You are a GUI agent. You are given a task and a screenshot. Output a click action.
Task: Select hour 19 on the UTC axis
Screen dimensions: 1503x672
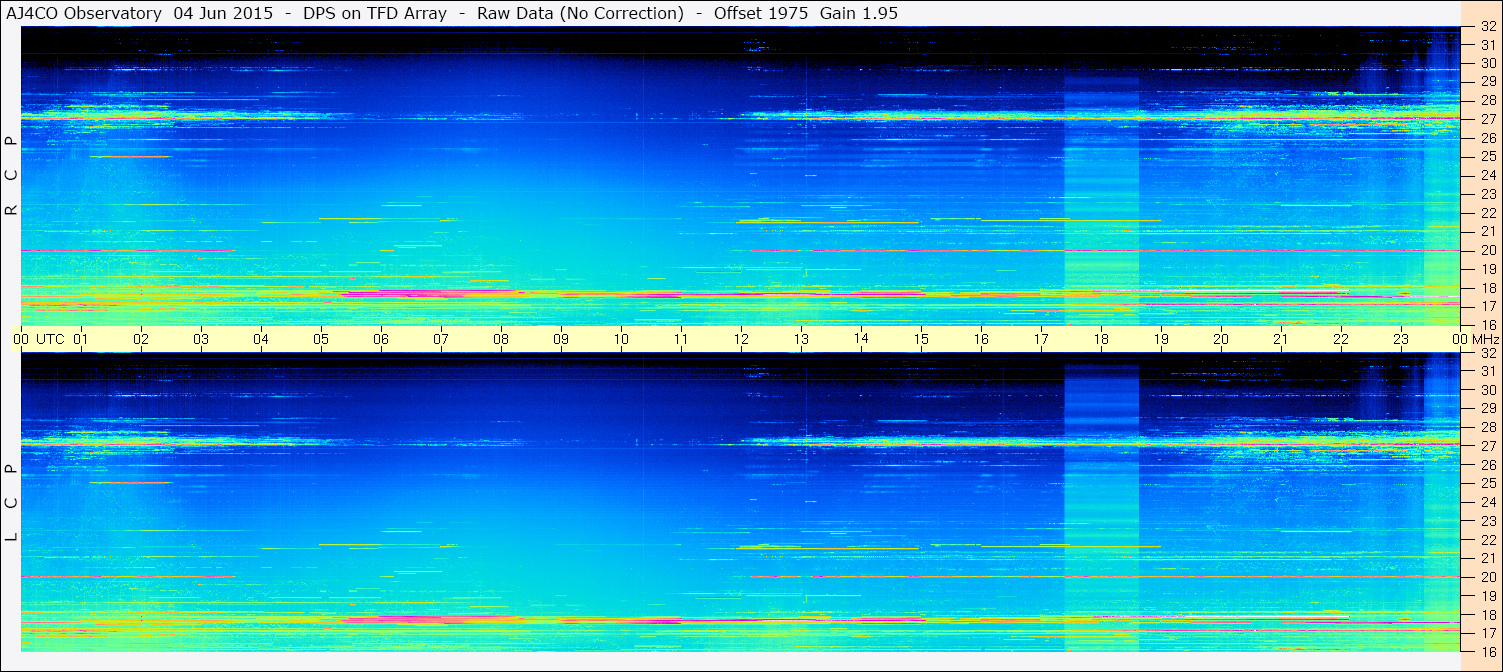click(1161, 339)
